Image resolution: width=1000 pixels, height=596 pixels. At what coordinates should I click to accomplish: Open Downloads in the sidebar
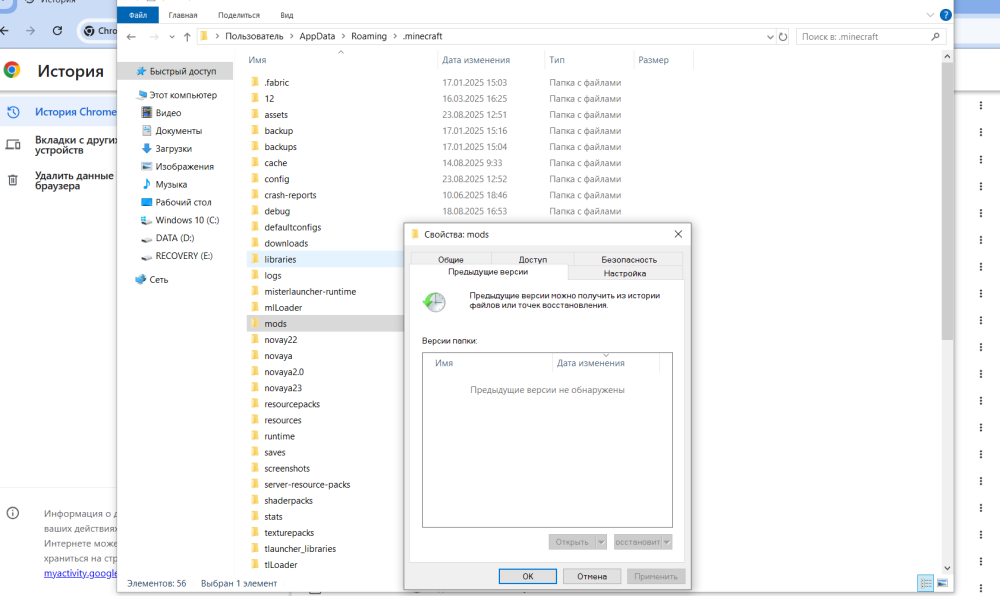(166, 149)
